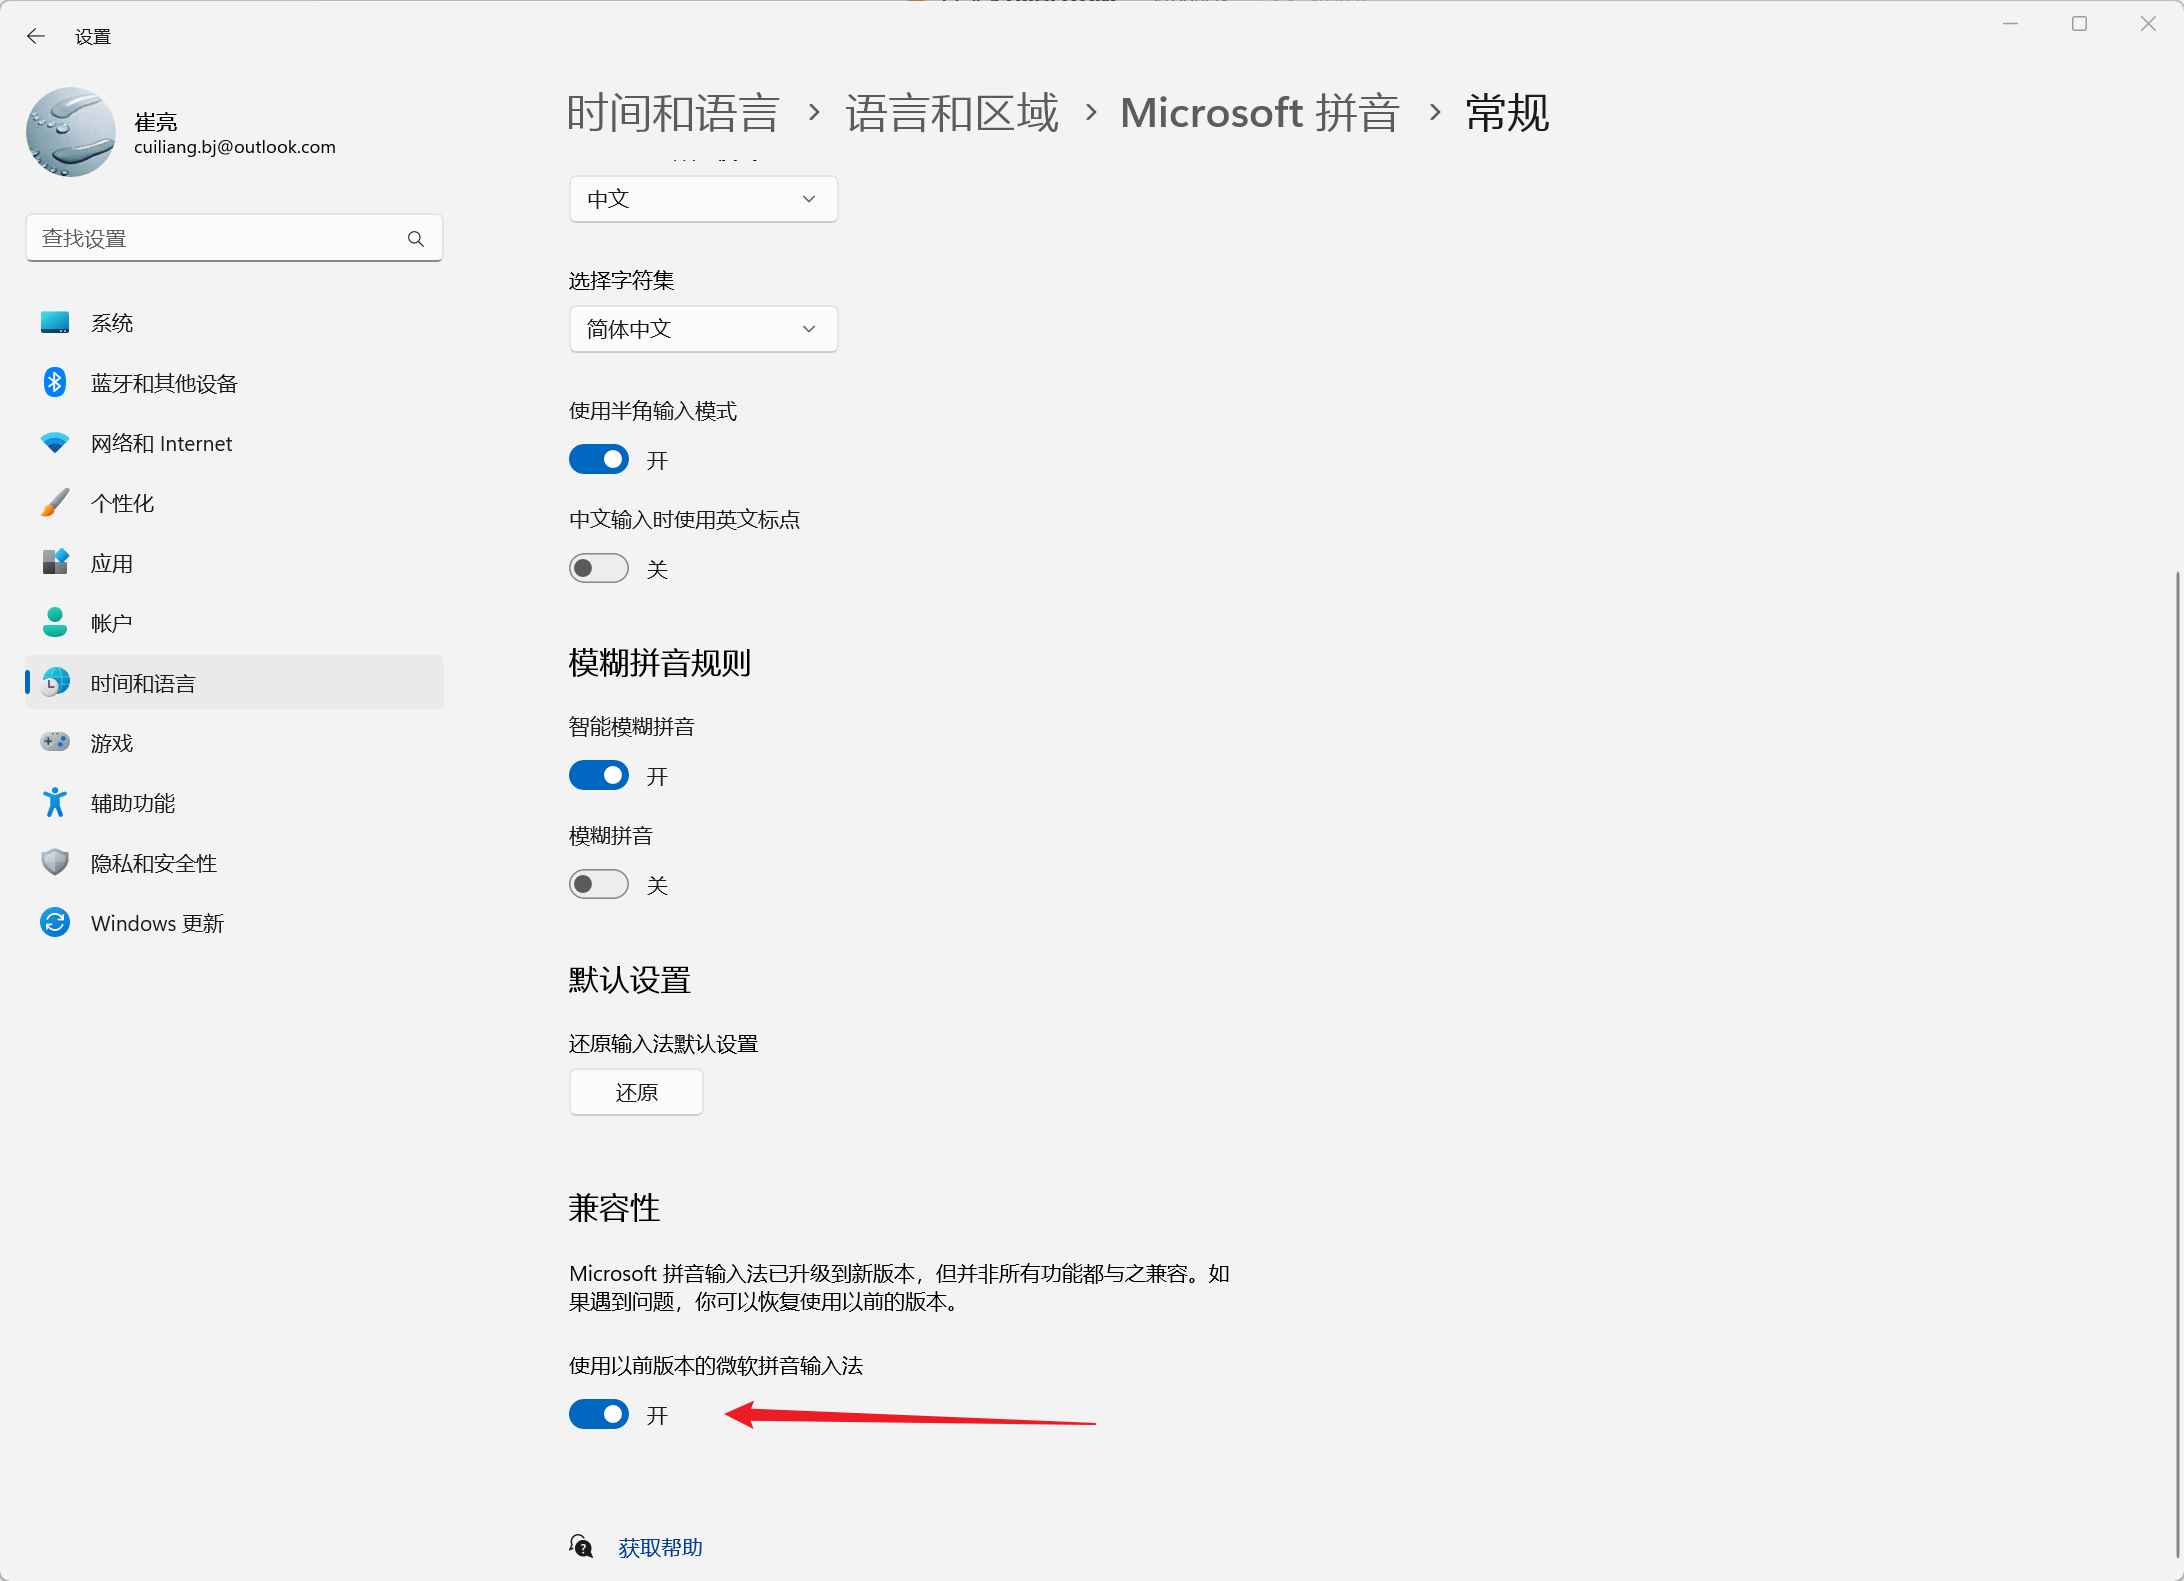Image resolution: width=2184 pixels, height=1581 pixels.
Task: Click the back arrow icon
Action: pos(36,37)
